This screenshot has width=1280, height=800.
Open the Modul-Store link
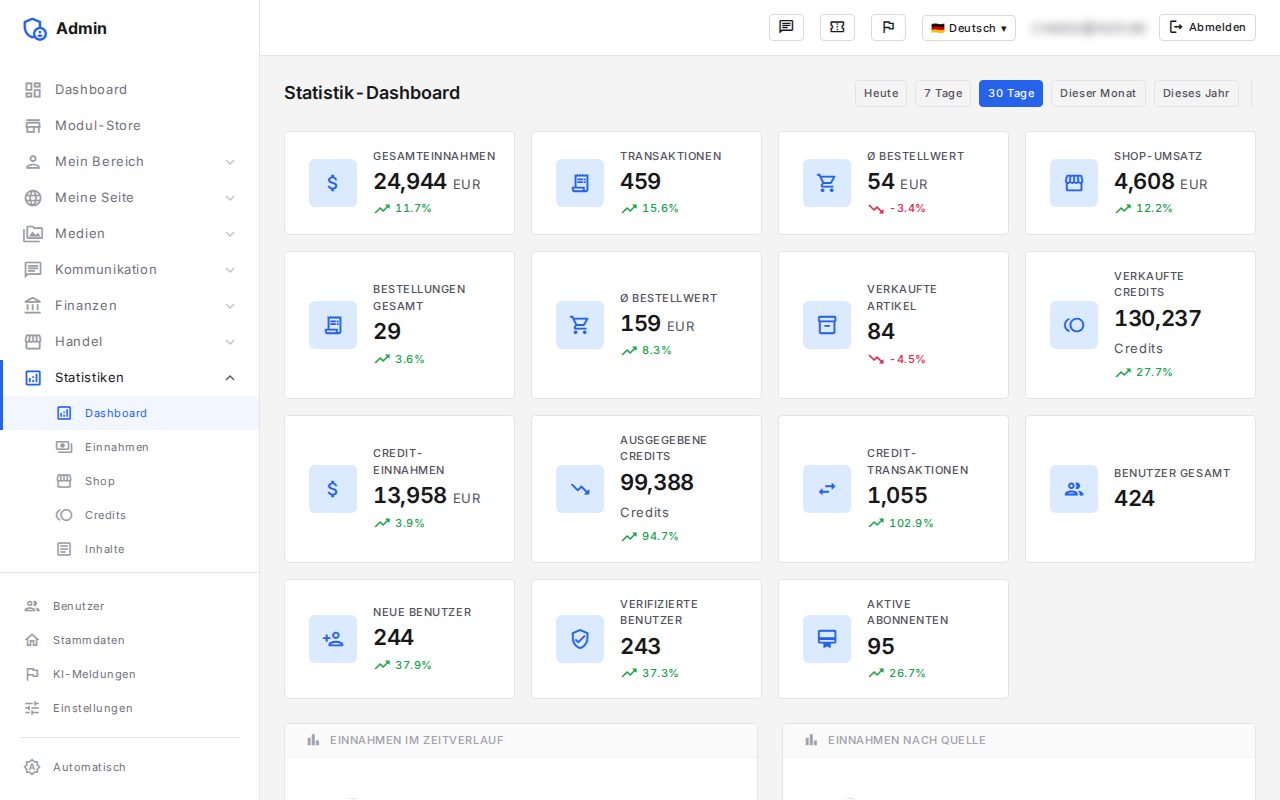(x=130, y=125)
